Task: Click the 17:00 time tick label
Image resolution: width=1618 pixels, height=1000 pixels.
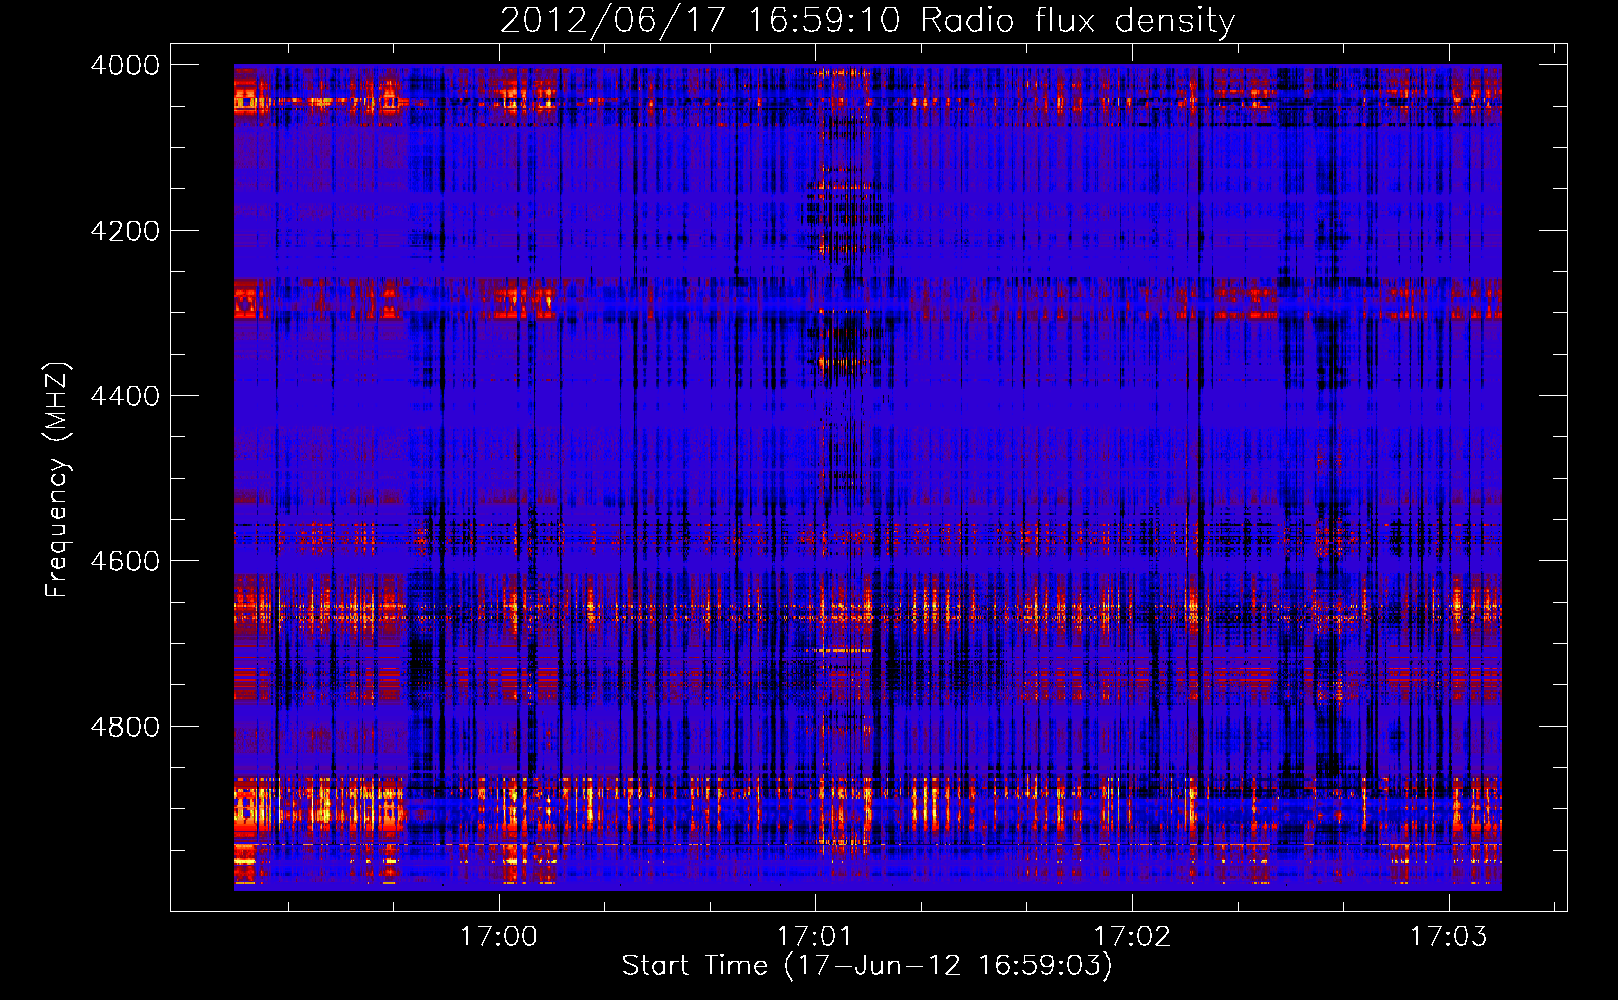Action: tap(498, 937)
